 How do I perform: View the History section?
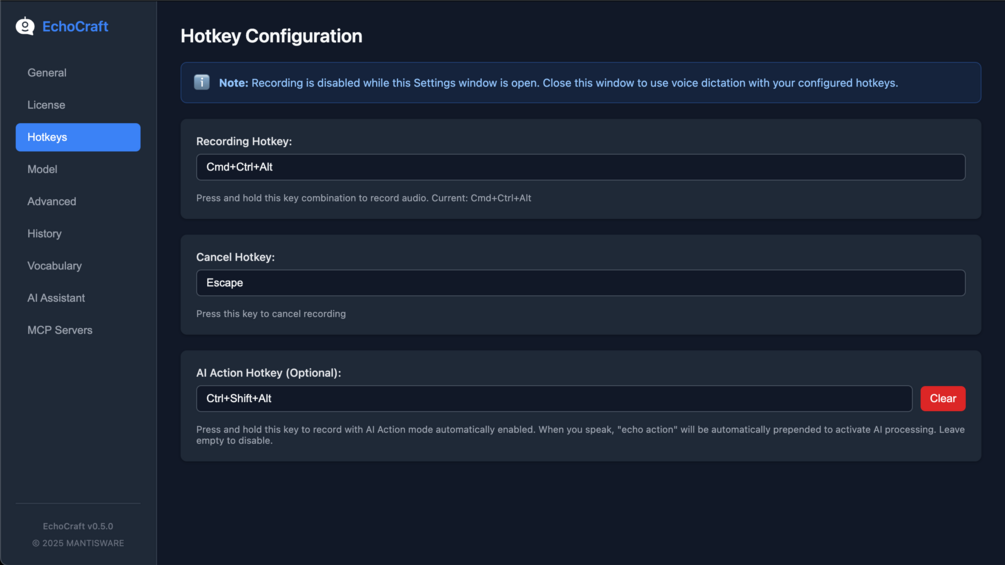pos(44,234)
